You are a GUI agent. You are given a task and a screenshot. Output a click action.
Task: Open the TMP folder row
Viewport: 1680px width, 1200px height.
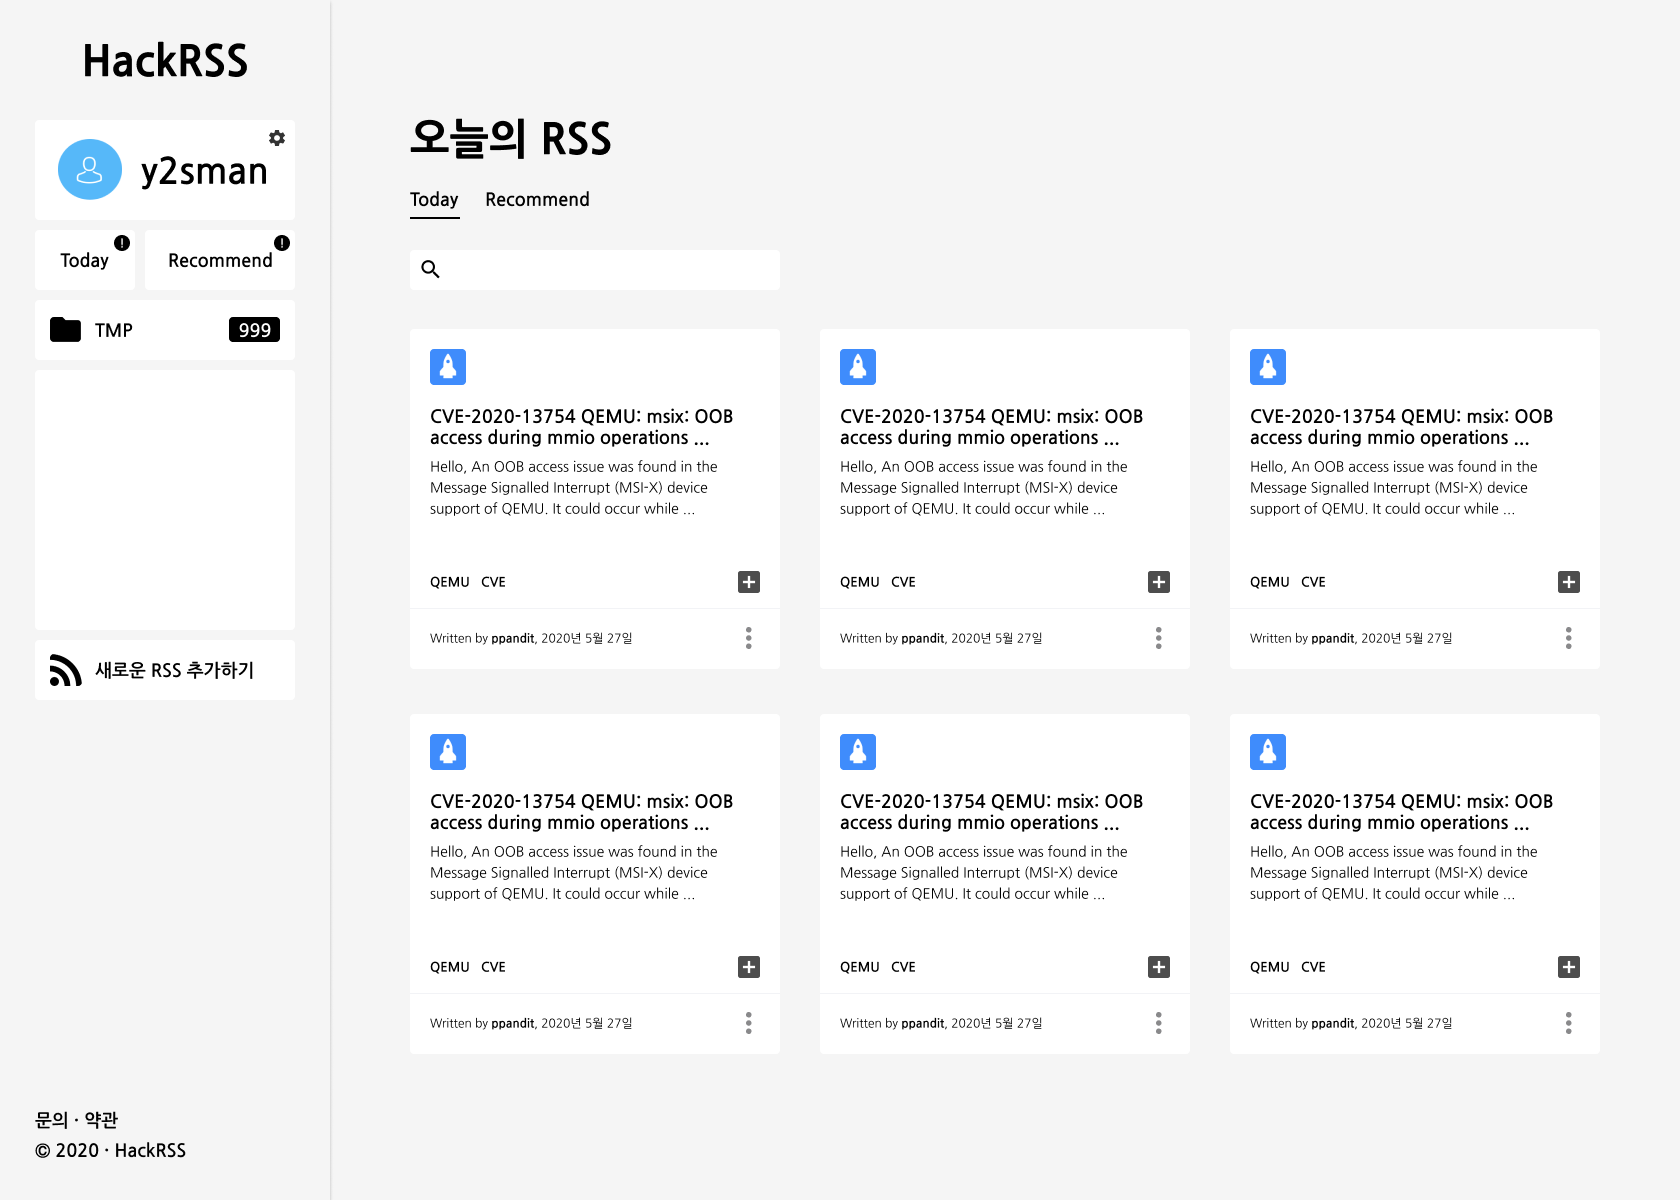[x=165, y=330]
